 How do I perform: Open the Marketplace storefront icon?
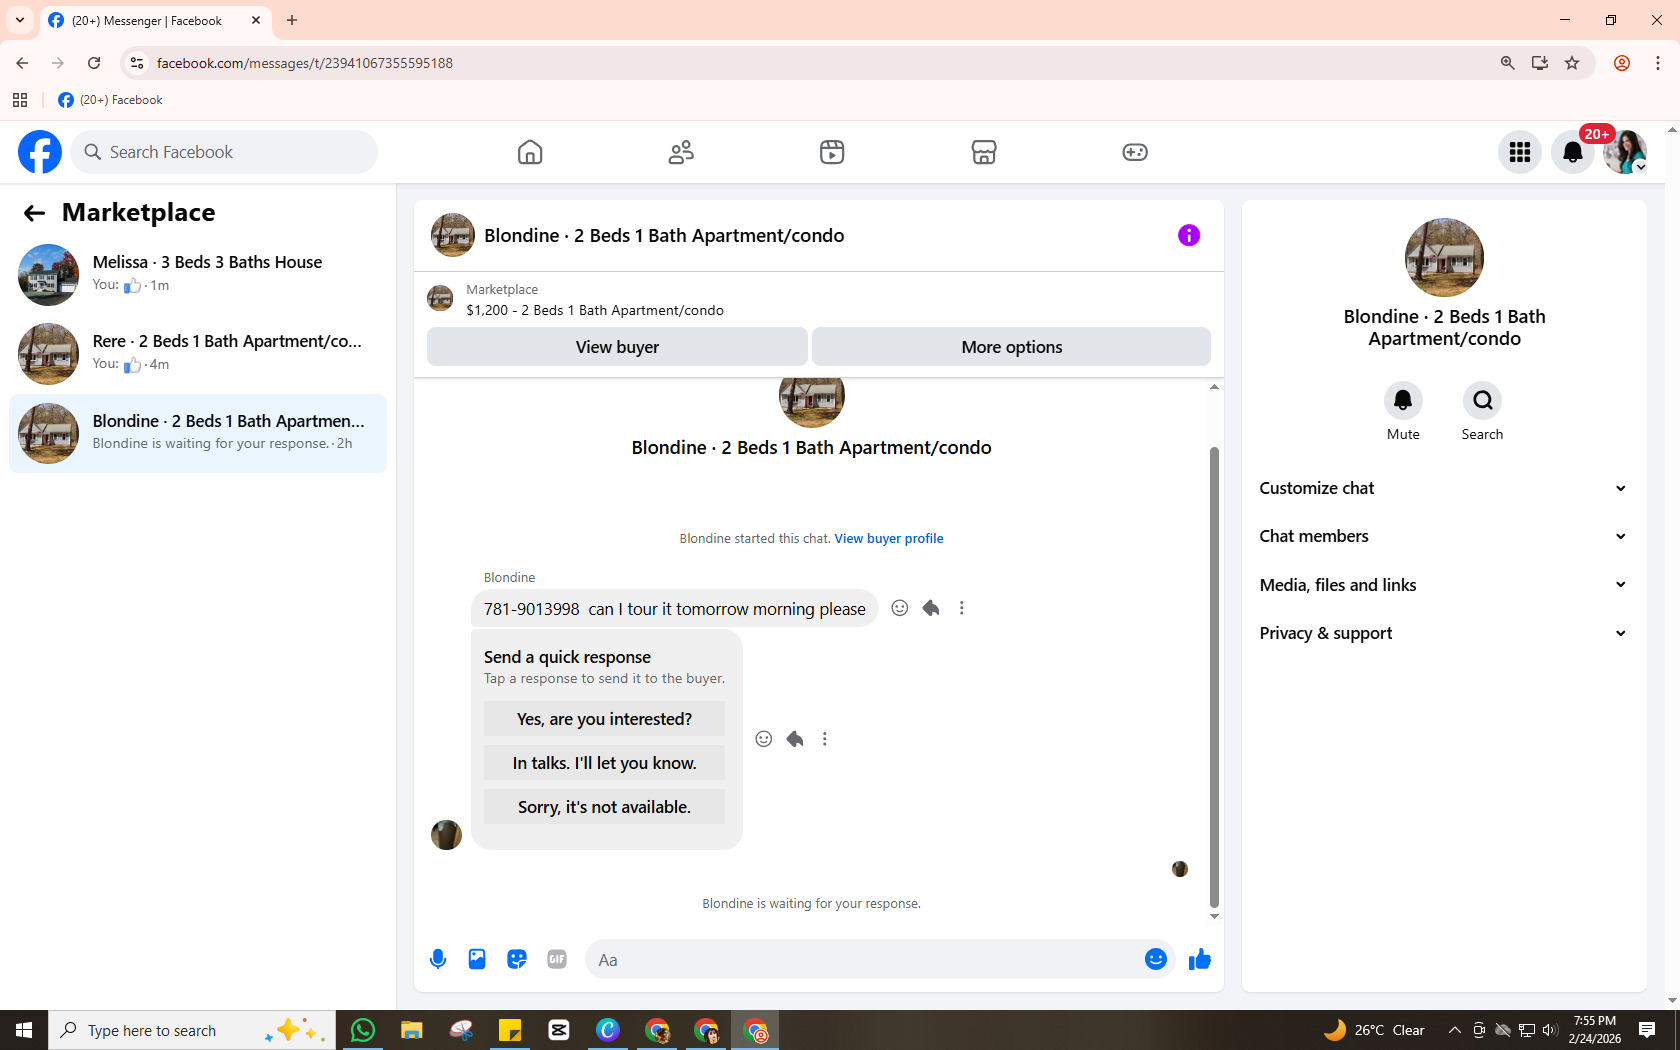tap(984, 152)
